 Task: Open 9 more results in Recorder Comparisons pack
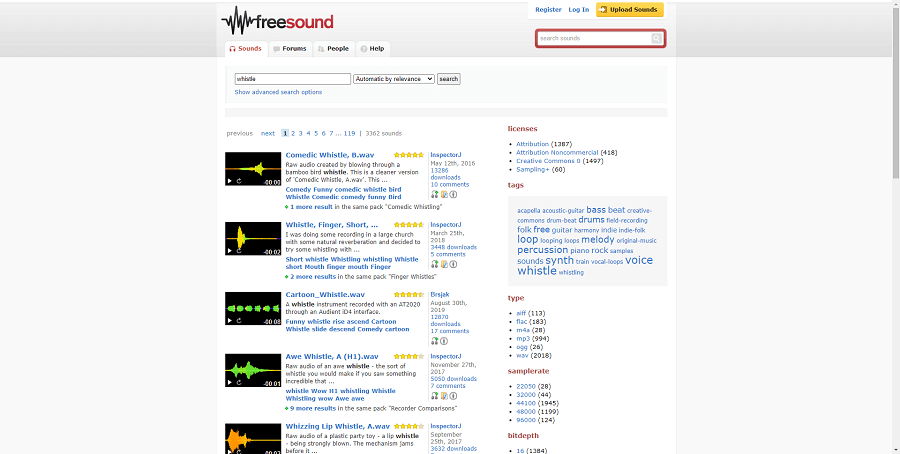point(313,409)
